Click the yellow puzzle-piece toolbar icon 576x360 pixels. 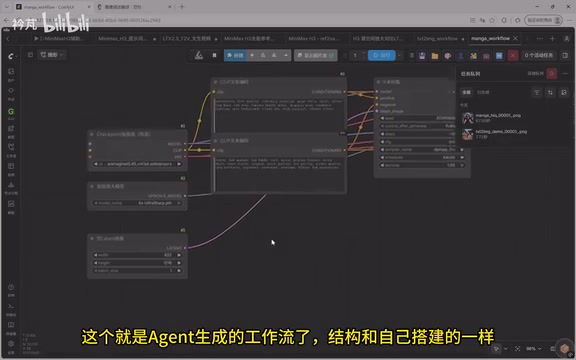click(474, 56)
